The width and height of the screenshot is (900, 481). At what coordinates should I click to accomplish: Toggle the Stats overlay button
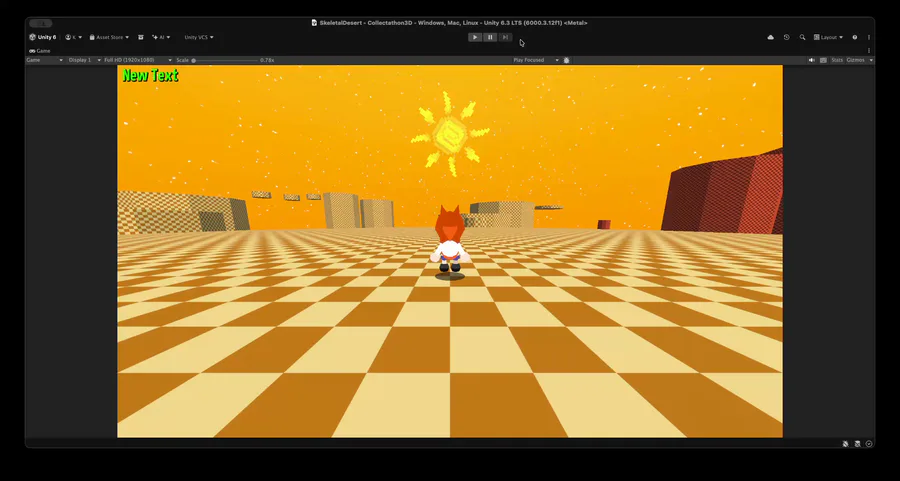click(x=837, y=60)
